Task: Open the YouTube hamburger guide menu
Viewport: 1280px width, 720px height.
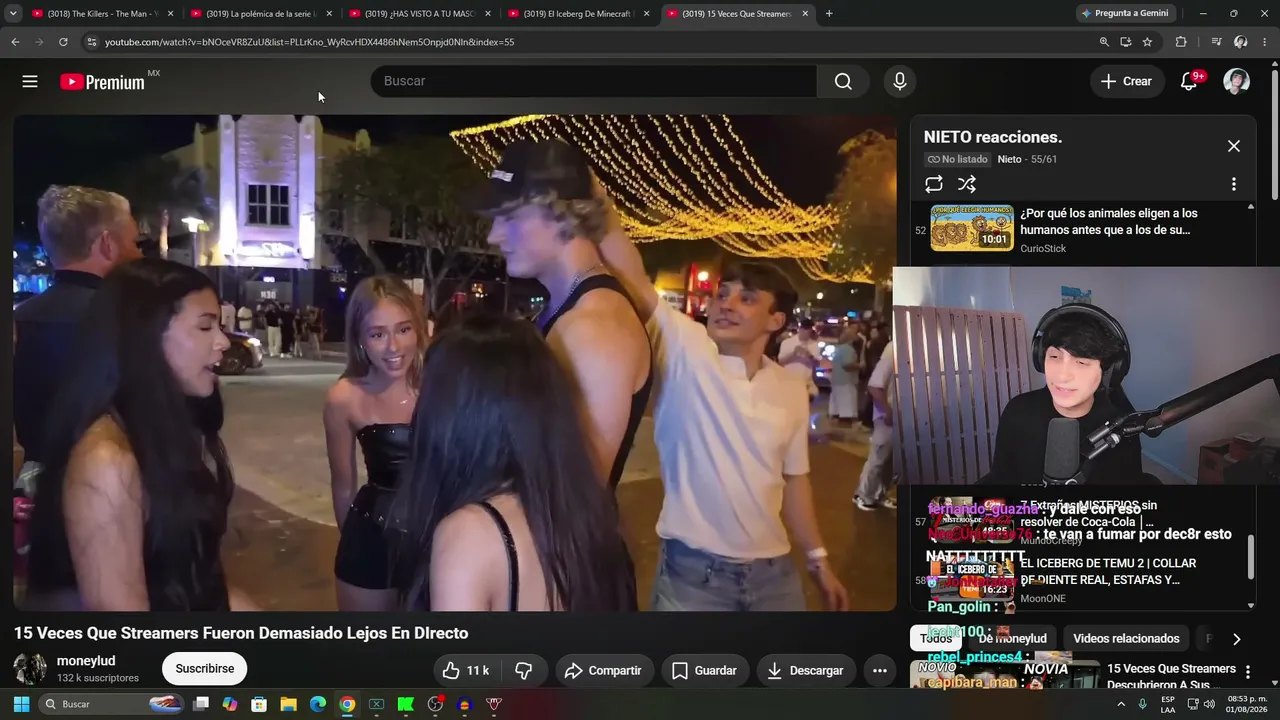Action: click(x=30, y=81)
